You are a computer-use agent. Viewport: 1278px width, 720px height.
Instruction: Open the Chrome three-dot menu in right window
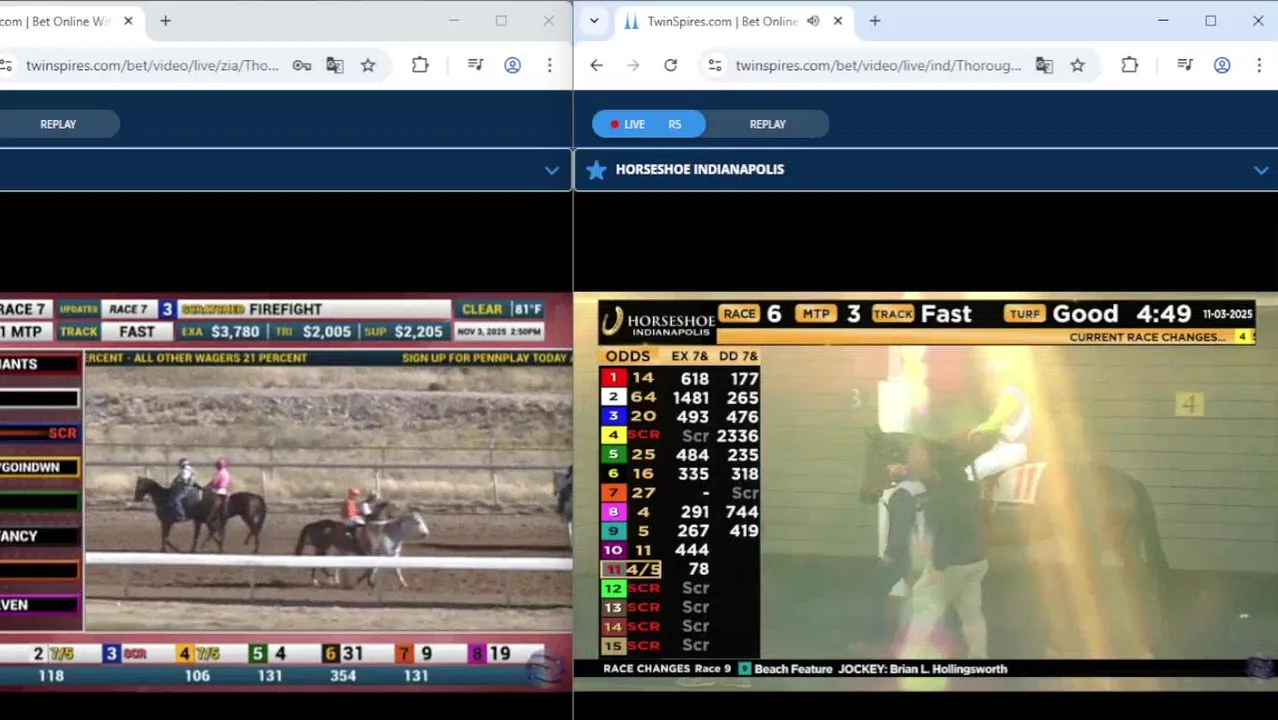tap(1258, 65)
